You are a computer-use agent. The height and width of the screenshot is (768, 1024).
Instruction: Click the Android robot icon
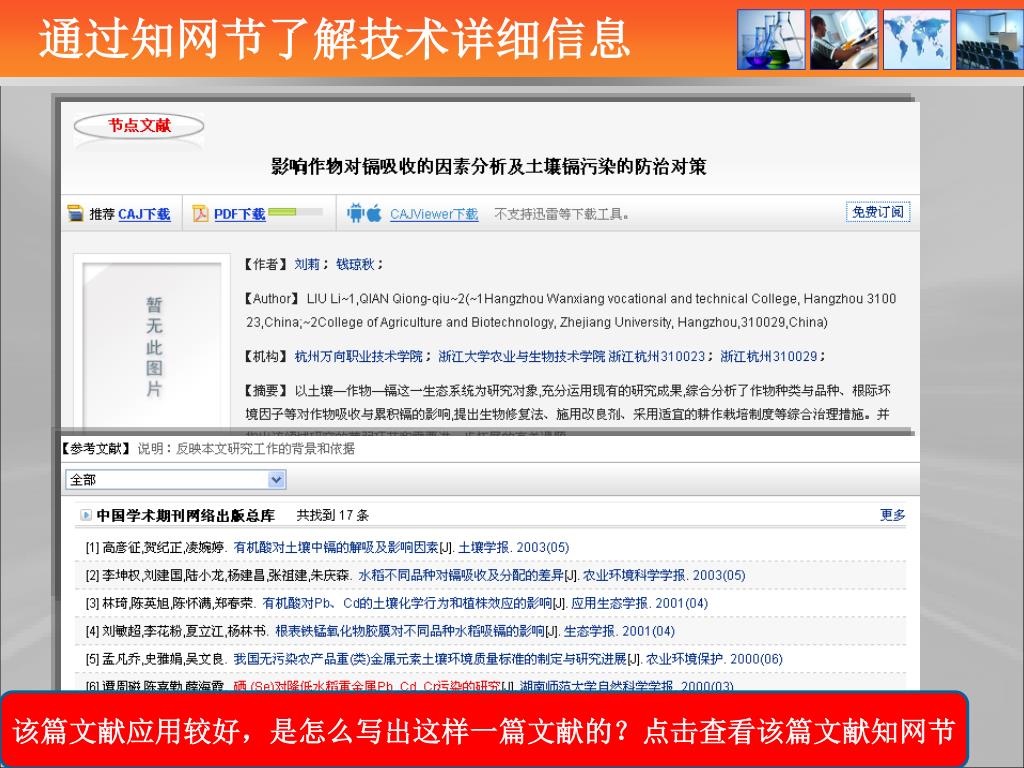point(355,213)
